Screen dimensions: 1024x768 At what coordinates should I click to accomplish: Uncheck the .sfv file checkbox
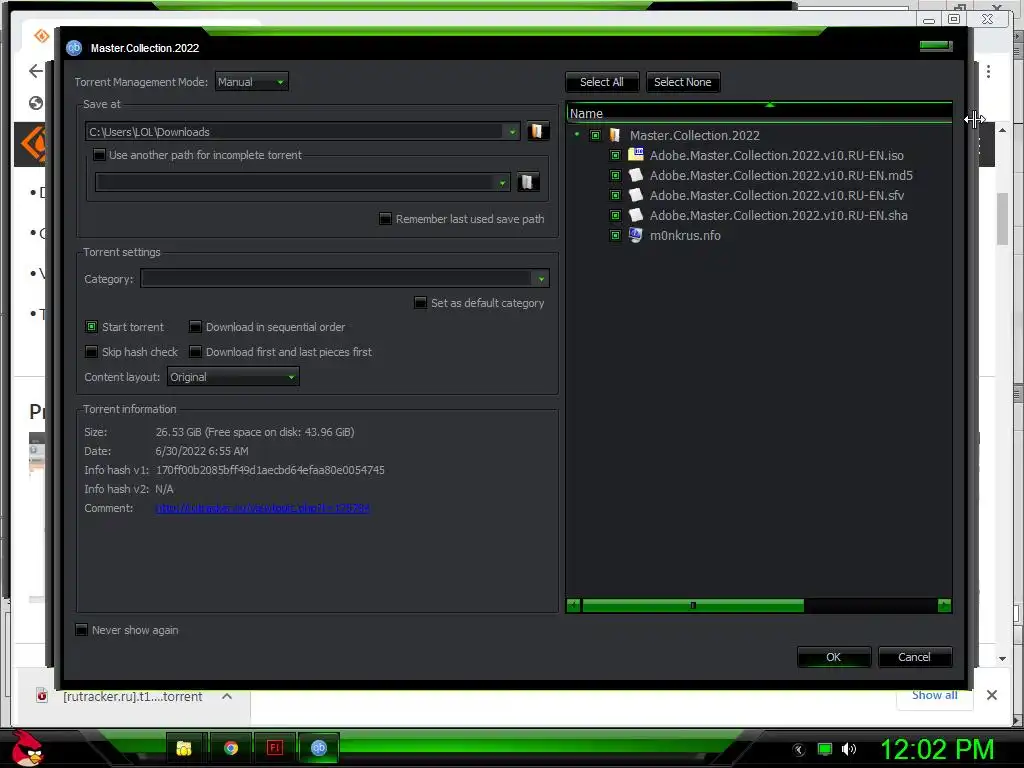click(615, 195)
